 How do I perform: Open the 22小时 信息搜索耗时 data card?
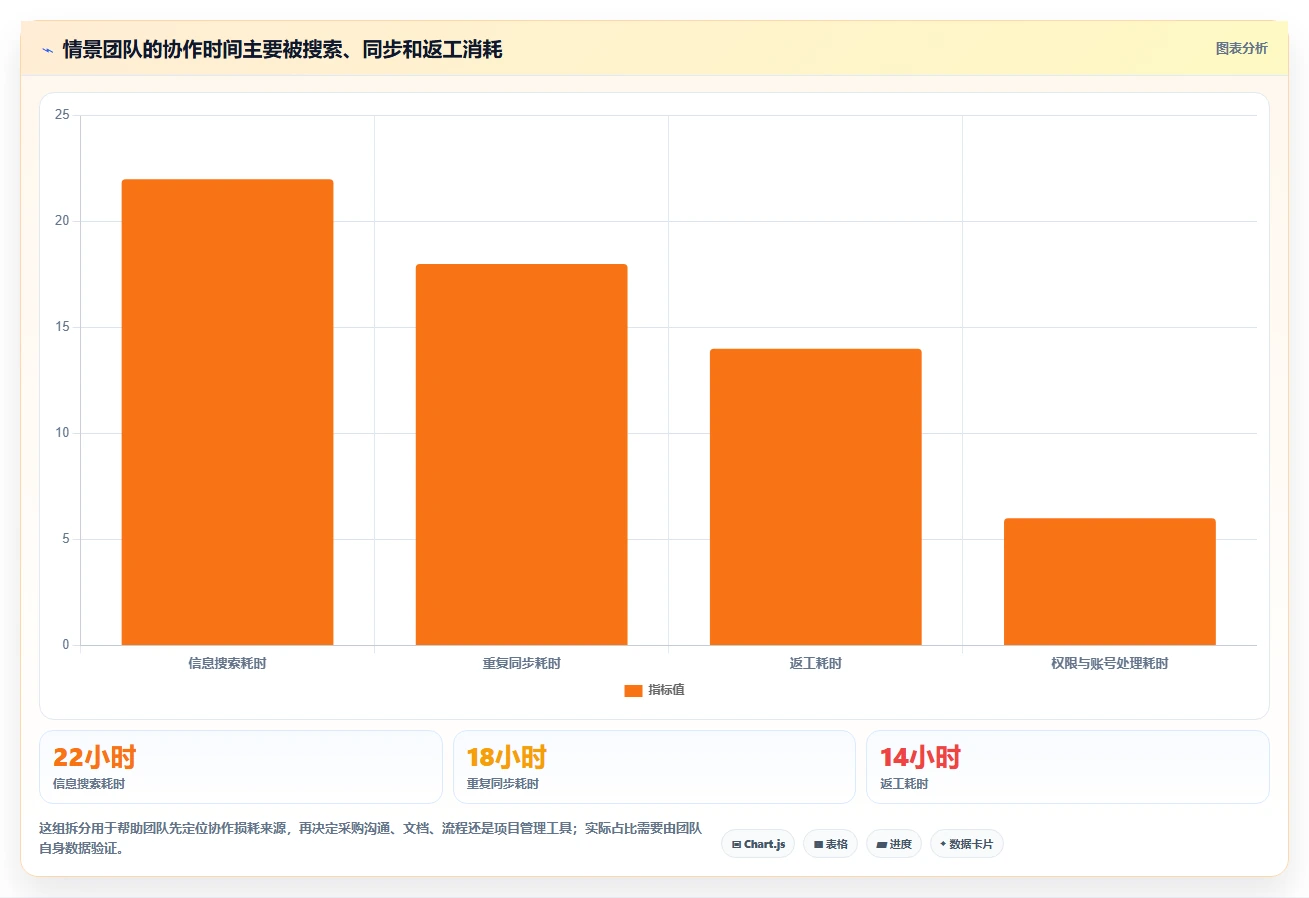(x=240, y=767)
